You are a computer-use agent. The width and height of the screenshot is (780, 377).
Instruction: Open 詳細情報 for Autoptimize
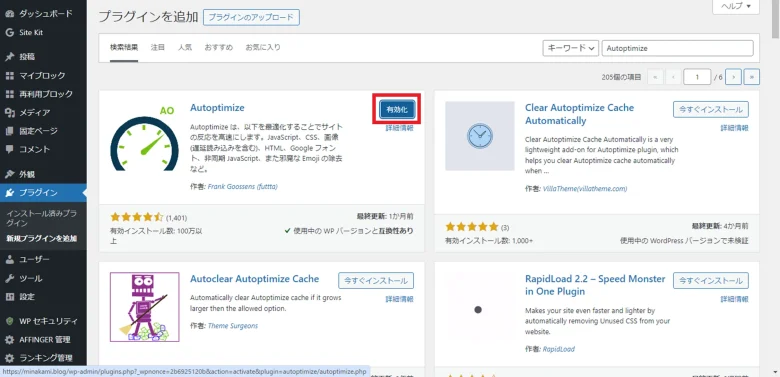pos(399,128)
